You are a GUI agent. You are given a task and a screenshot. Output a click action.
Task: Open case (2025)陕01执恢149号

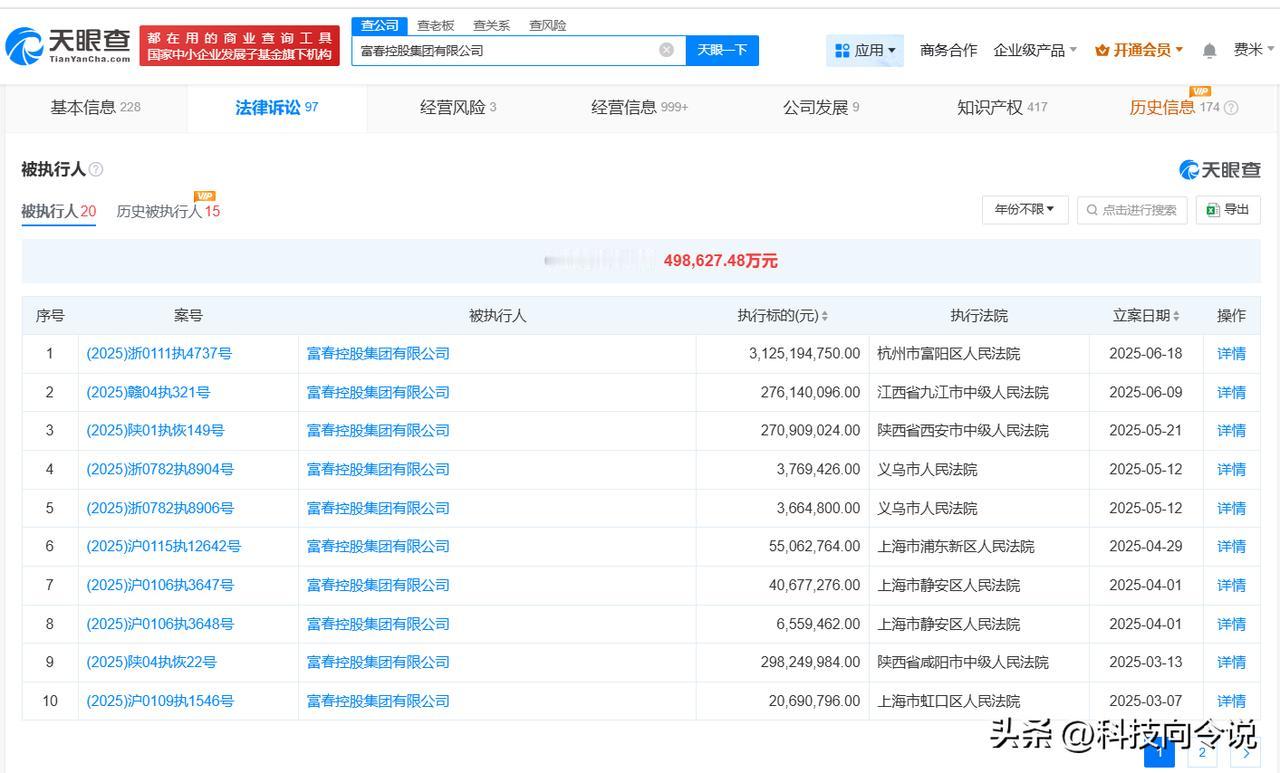coord(155,431)
